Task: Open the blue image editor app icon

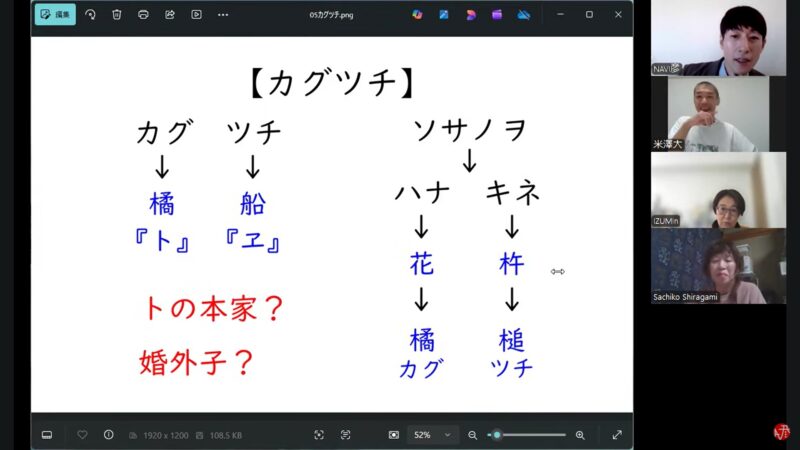Action: (444, 15)
